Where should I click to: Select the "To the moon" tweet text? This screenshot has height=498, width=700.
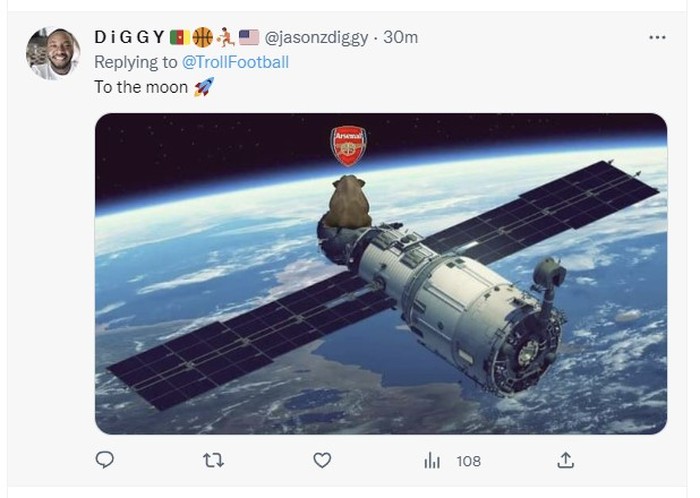(139, 87)
